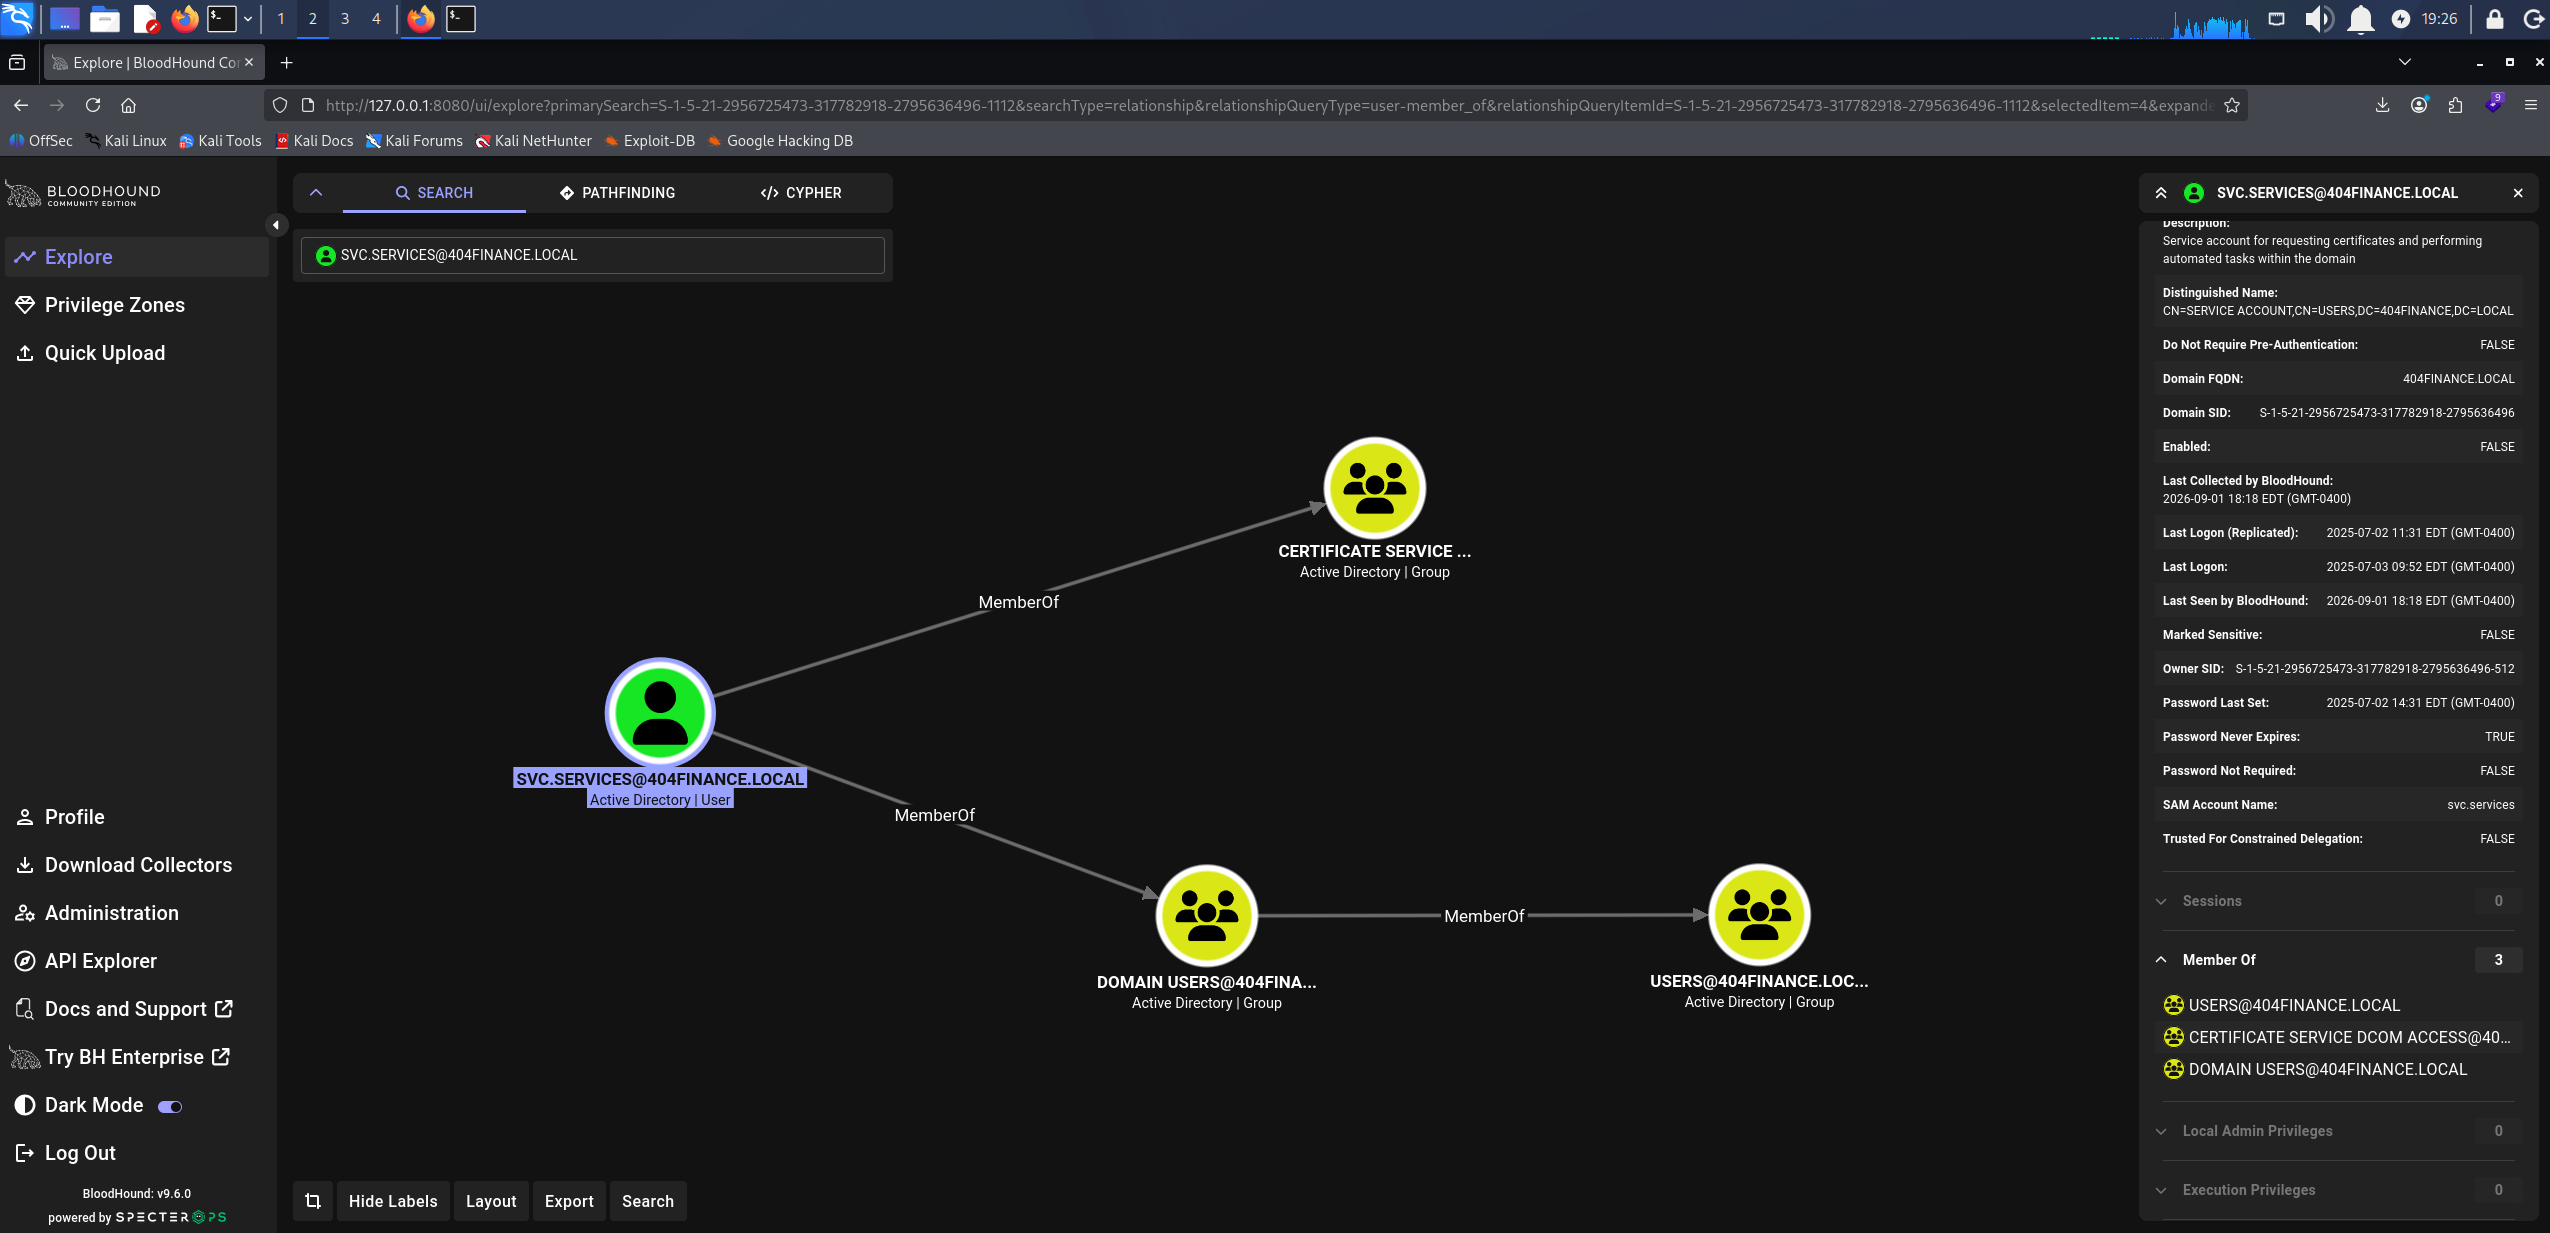2550x1233 pixels.
Task: Click the Domain Users group node
Action: [x=1206, y=915]
